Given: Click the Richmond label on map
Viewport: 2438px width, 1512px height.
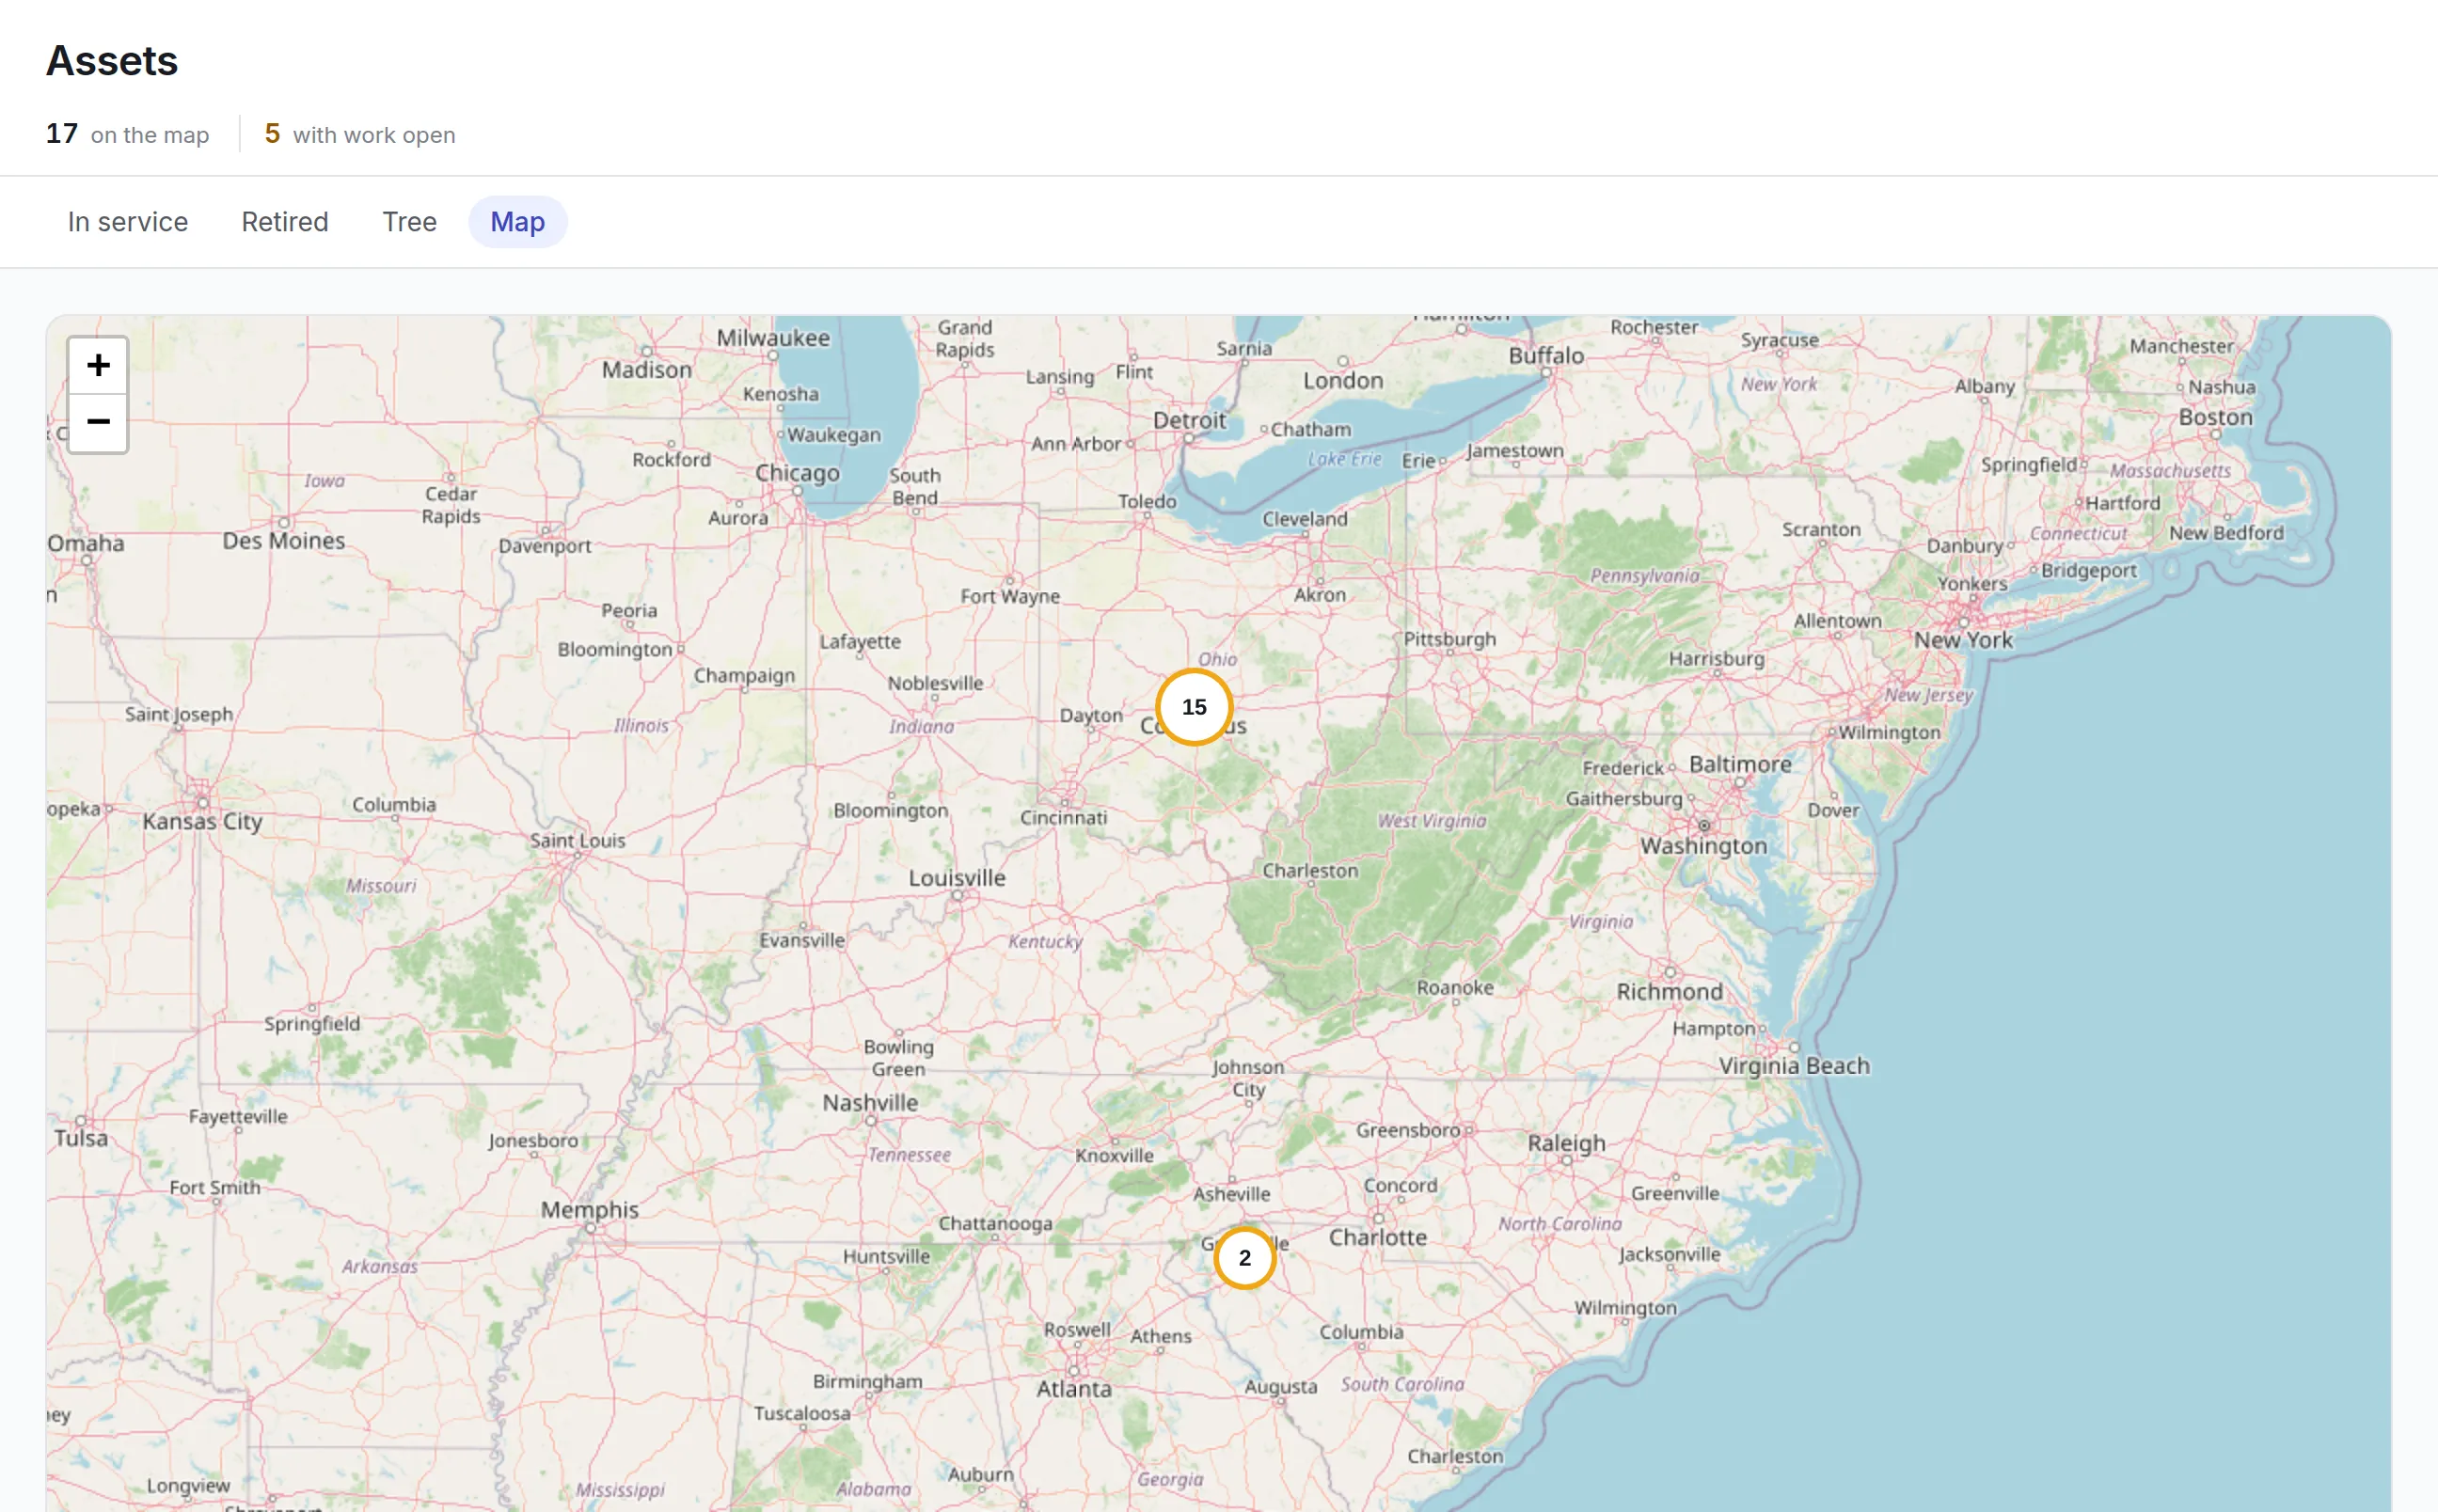Looking at the screenshot, I should click(x=1670, y=992).
